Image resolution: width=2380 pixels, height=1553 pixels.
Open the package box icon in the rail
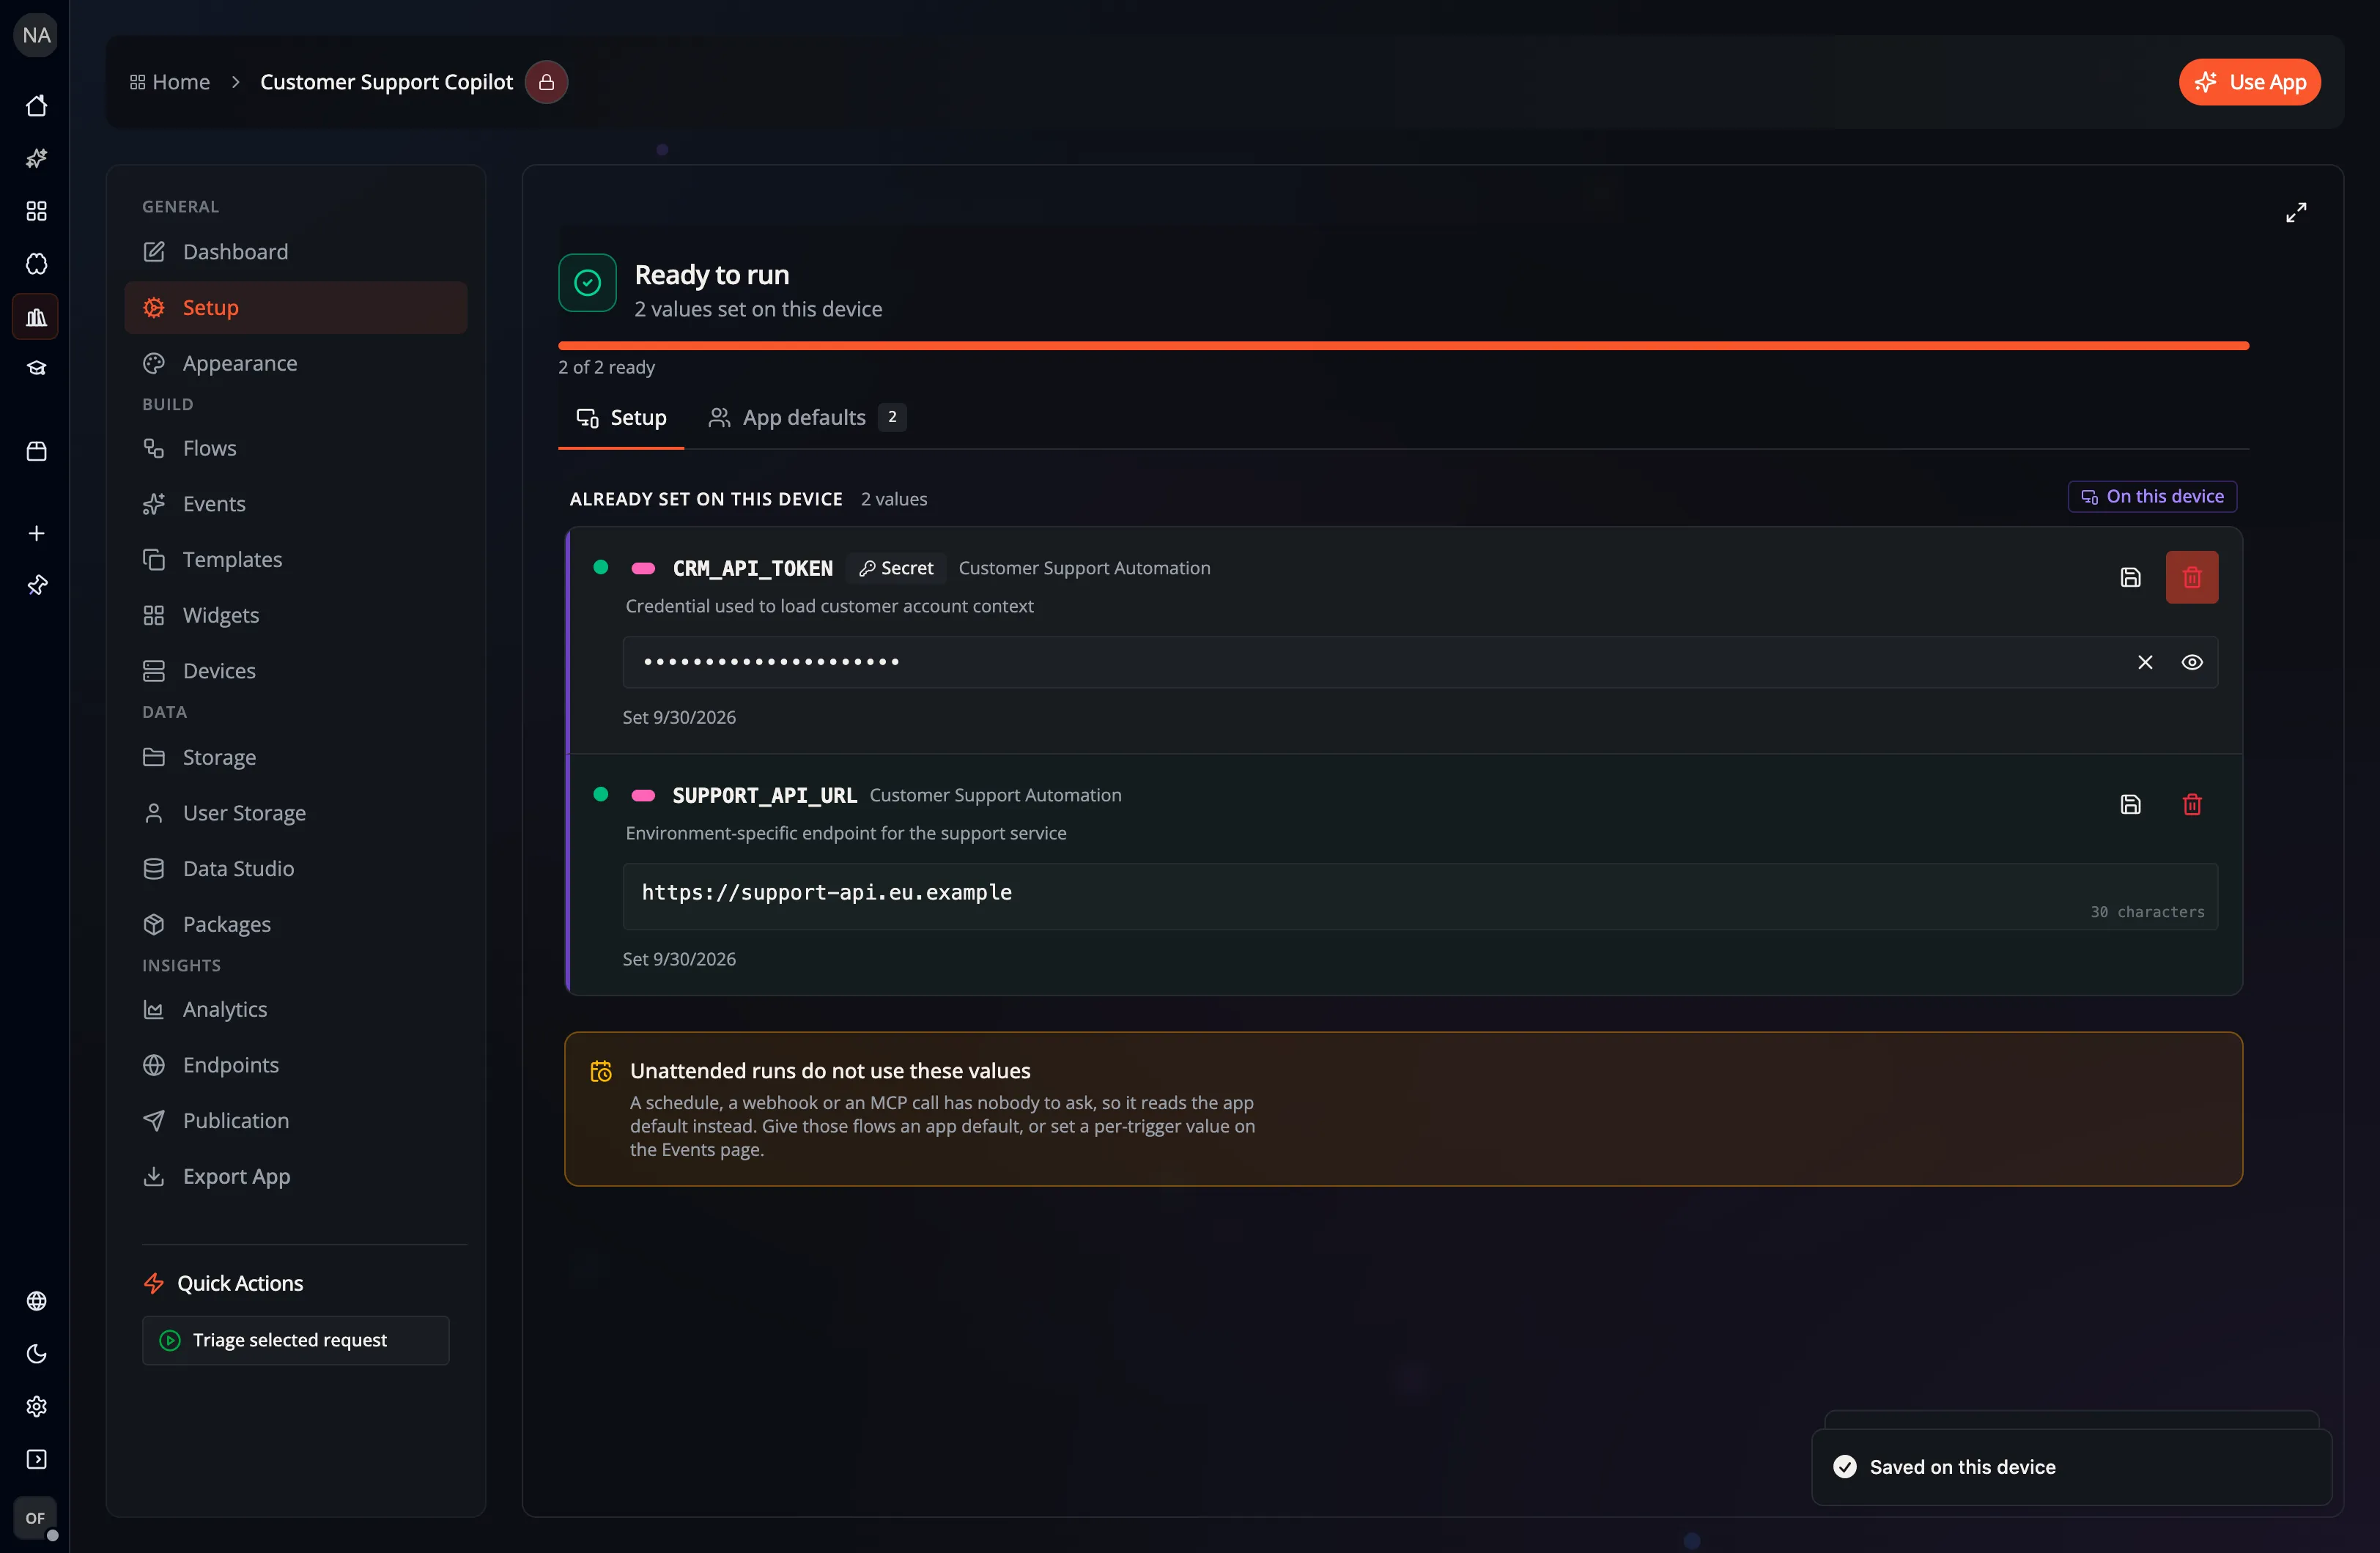click(36, 451)
